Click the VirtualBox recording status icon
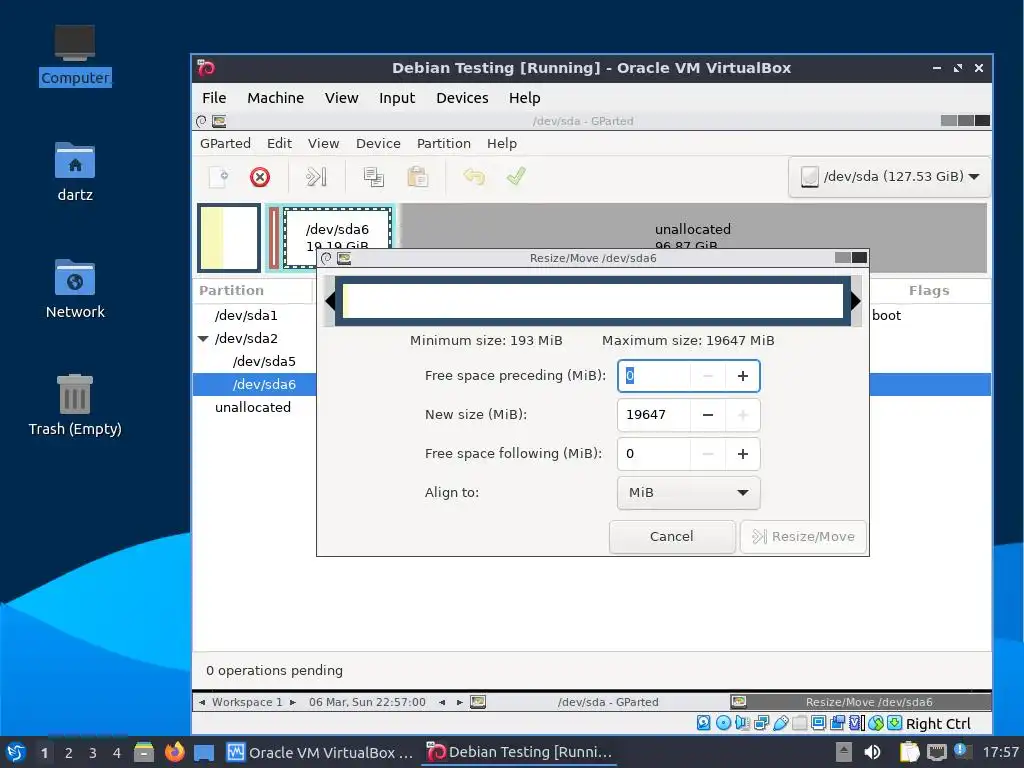This screenshot has height=768, width=1024. pyautogui.click(x=837, y=723)
